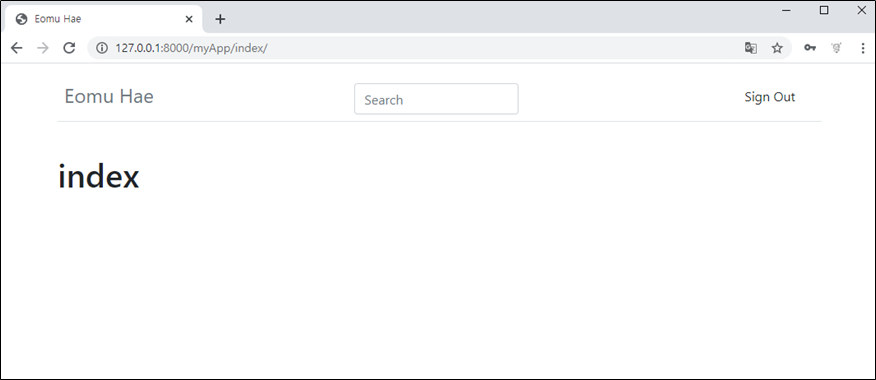Click the address bar URL text
The image size is (876, 380).
point(191,48)
